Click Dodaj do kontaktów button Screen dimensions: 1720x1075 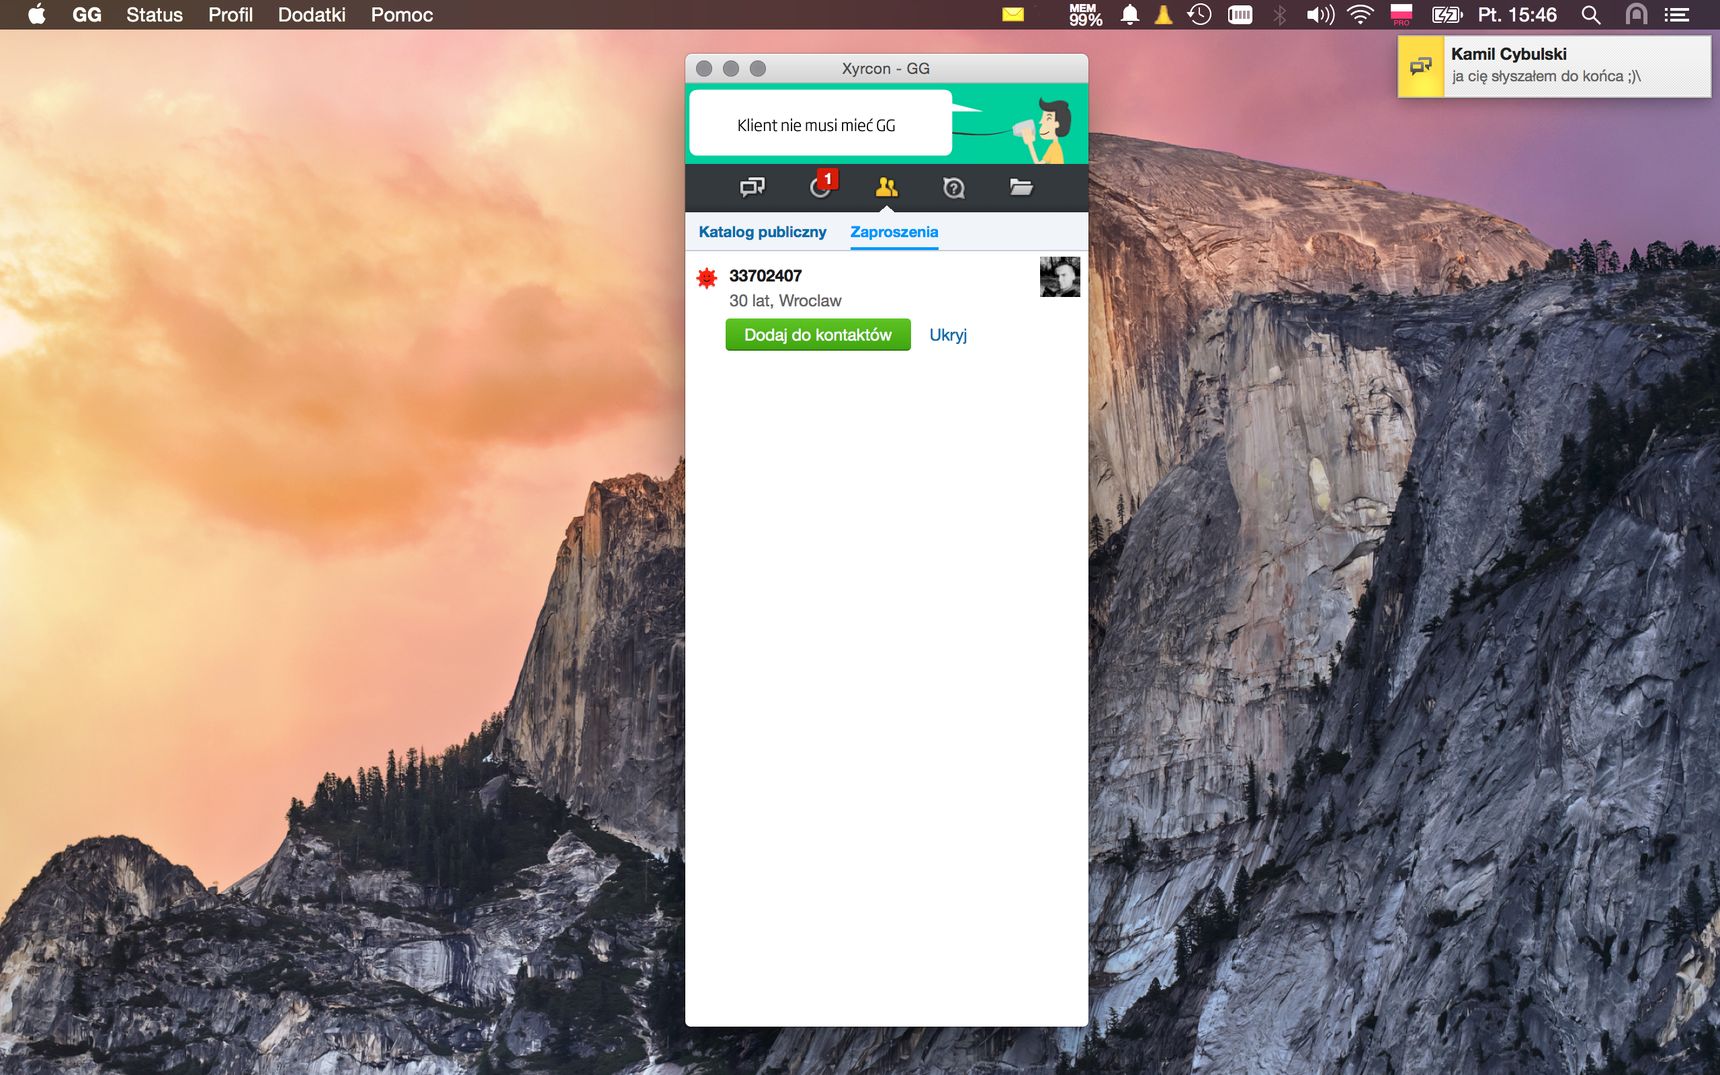click(818, 335)
